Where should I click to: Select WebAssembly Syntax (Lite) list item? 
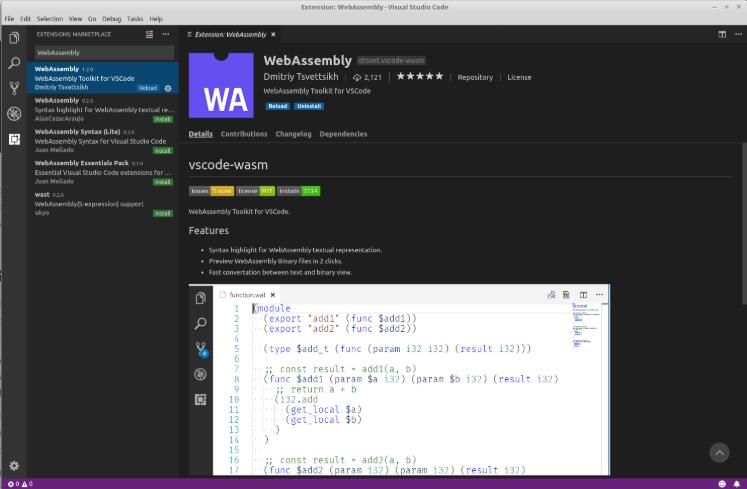point(103,141)
